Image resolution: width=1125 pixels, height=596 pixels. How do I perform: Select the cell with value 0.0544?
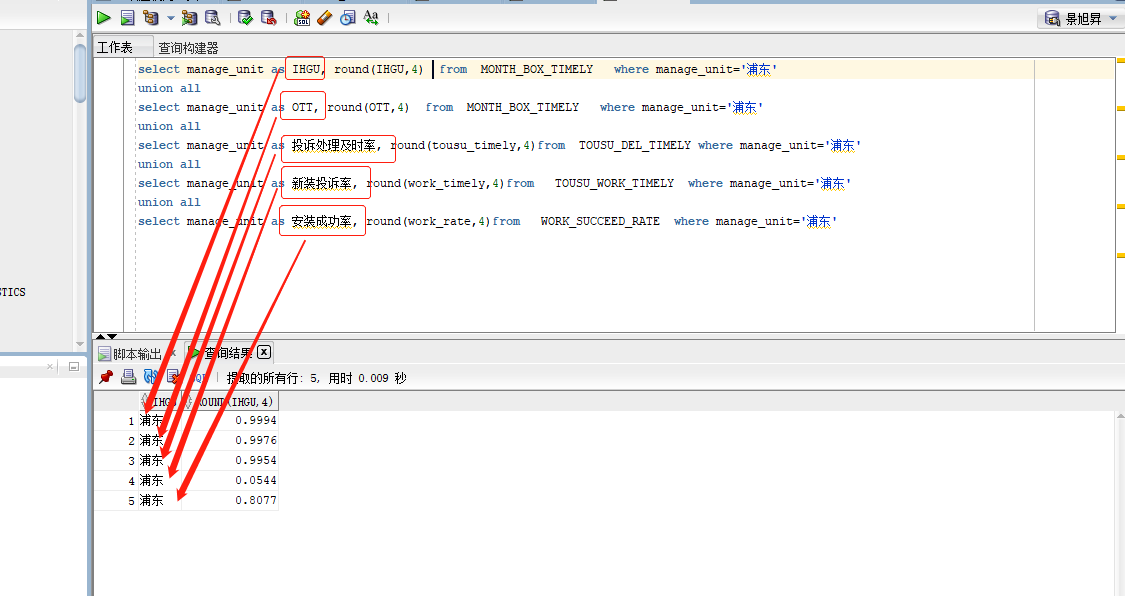(230, 481)
